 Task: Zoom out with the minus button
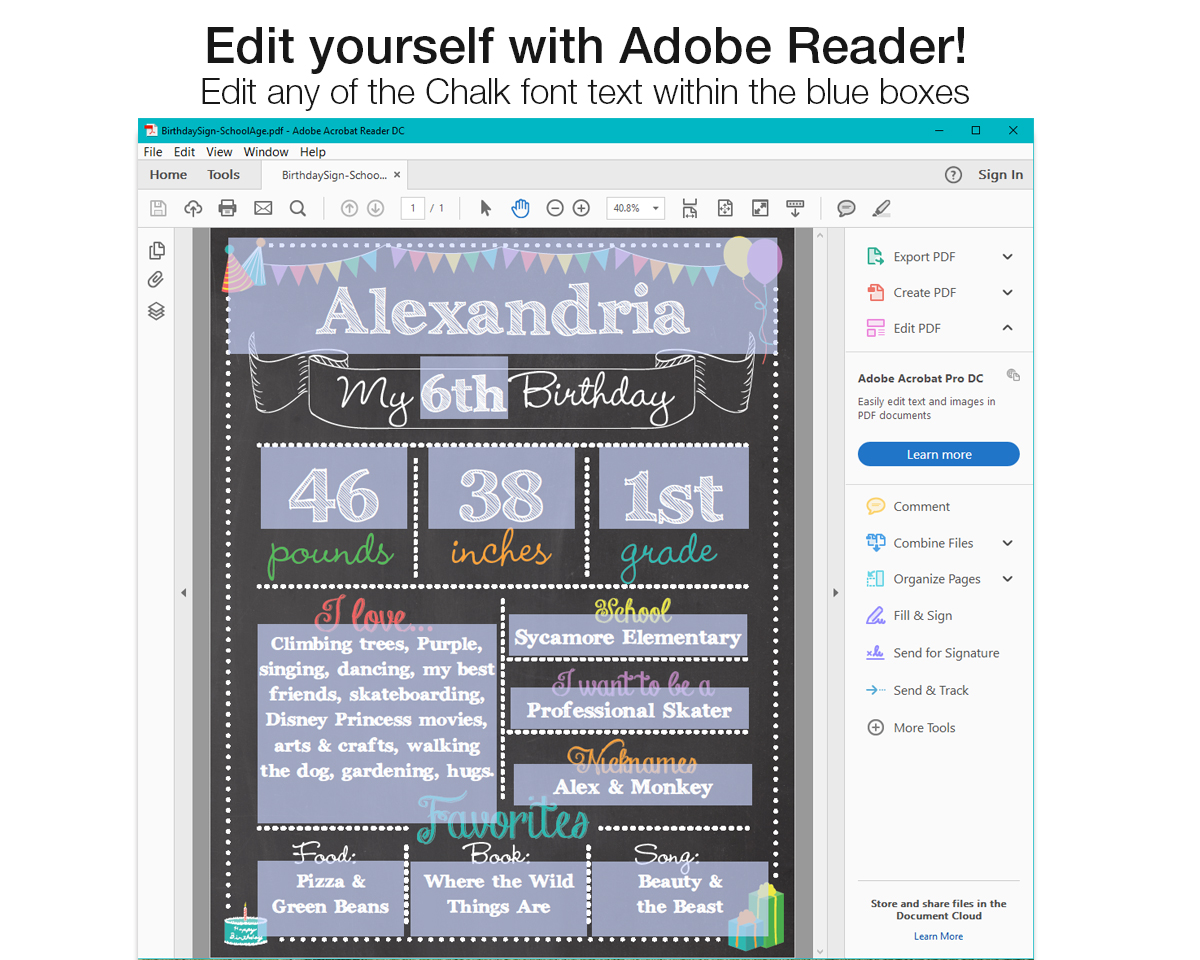pos(555,208)
